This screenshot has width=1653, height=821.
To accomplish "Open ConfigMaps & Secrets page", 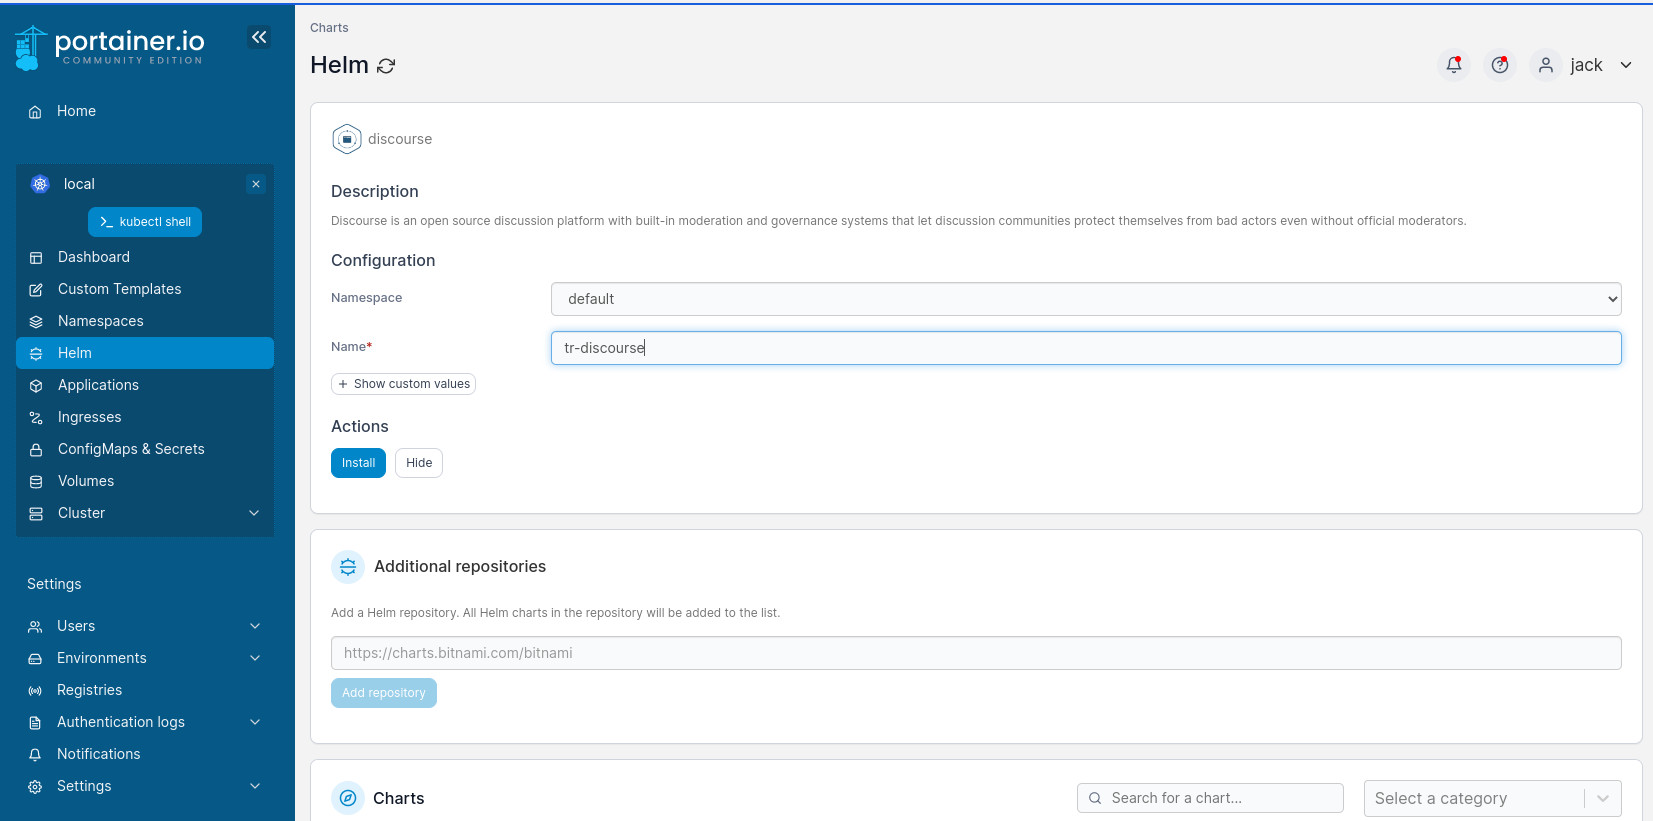I will click(x=131, y=449).
